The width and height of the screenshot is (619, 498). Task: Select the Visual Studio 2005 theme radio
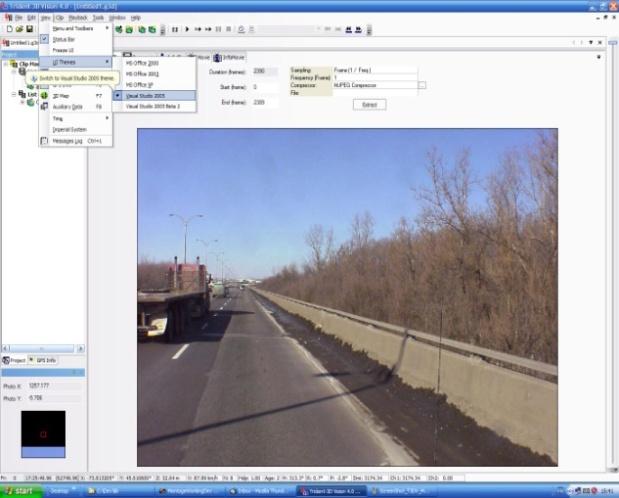[x=118, y=96]
